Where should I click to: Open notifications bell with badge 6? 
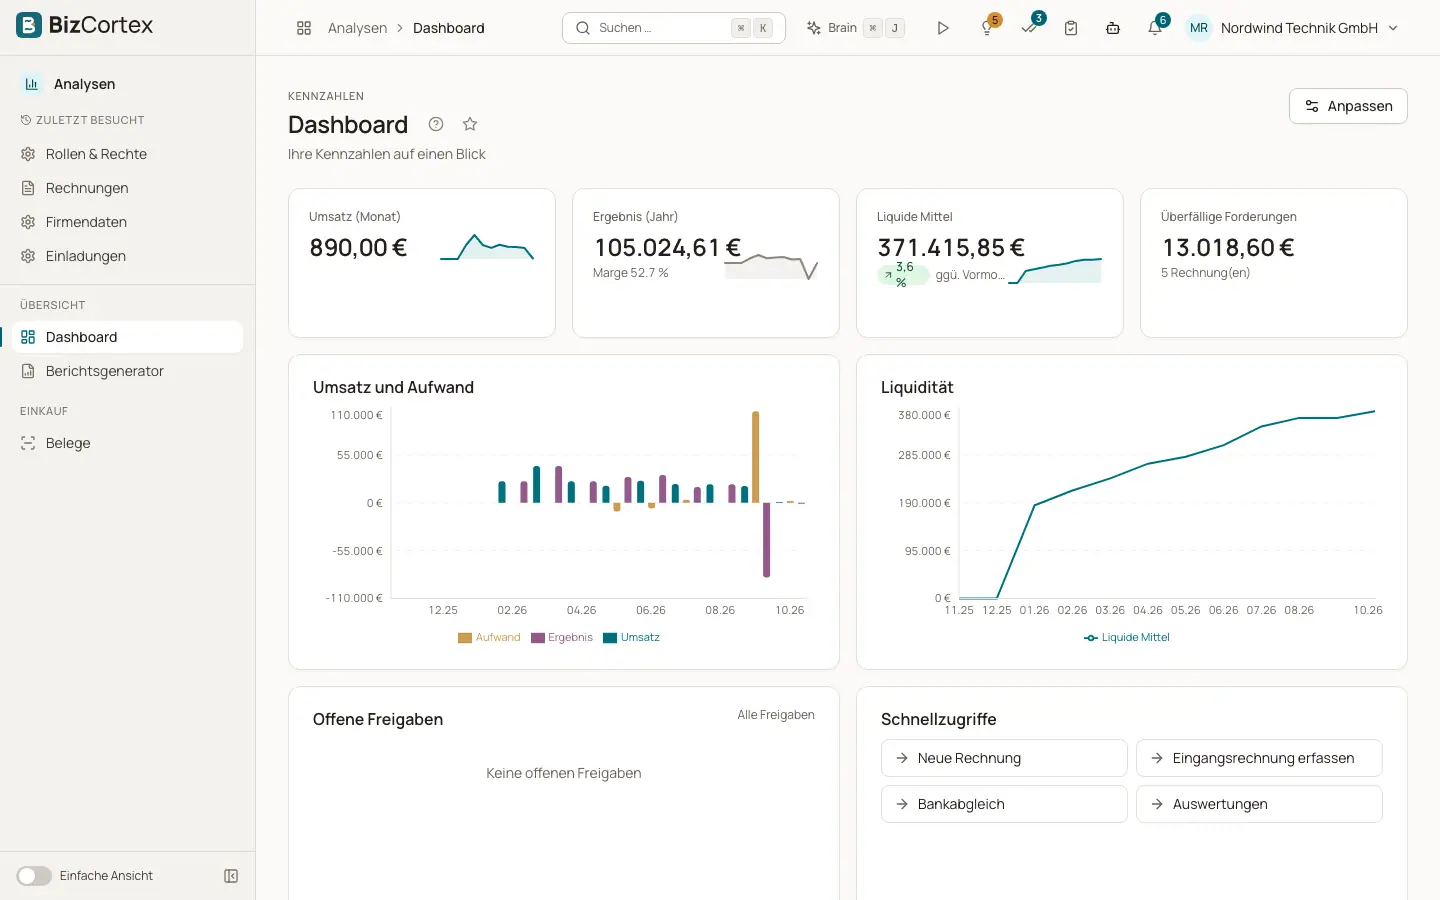pyautogui.click(x=1156, y=27)
